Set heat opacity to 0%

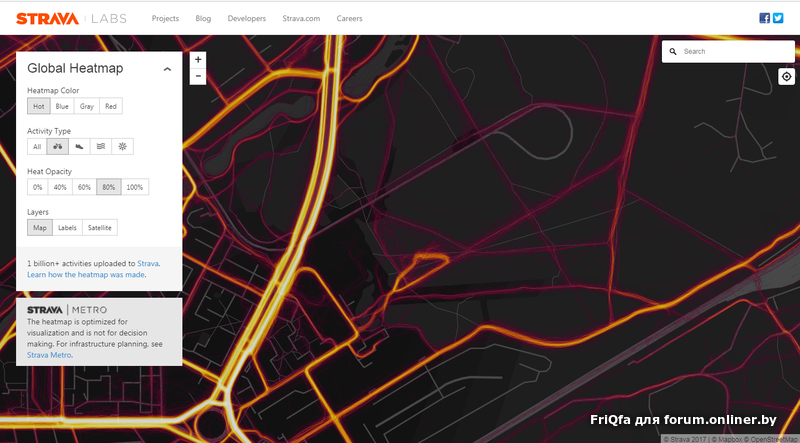(38, 187)
